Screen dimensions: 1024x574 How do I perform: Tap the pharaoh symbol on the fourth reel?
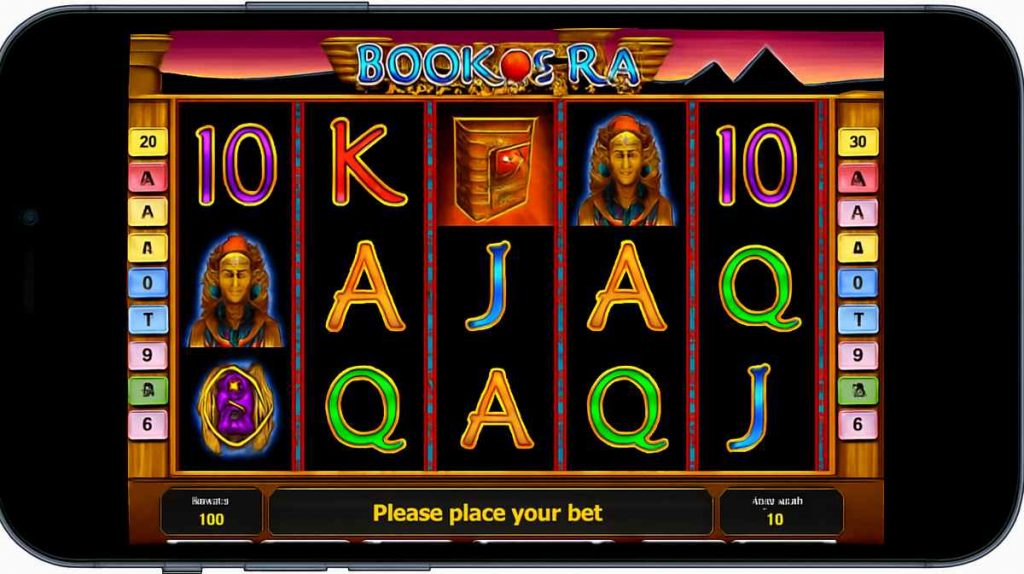pyautogui.click(x=626, y=171)
